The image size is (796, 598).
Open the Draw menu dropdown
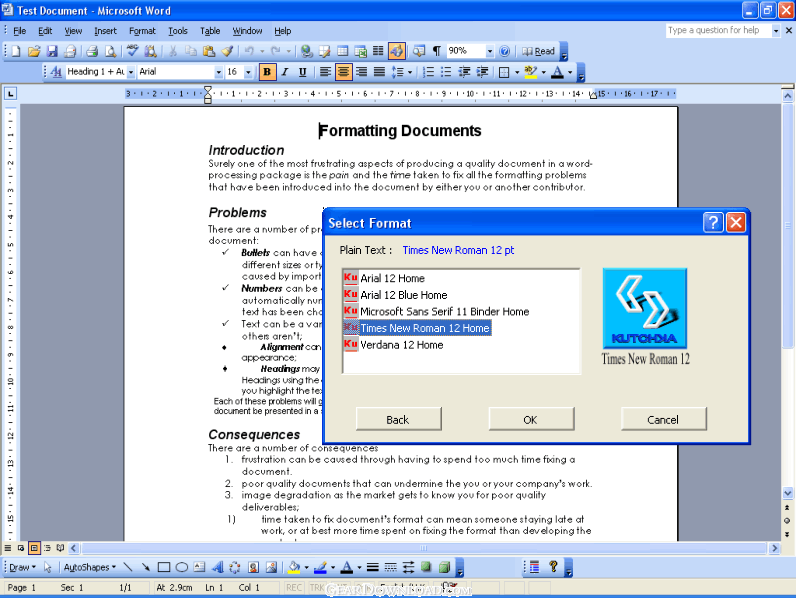pos(22,567)
